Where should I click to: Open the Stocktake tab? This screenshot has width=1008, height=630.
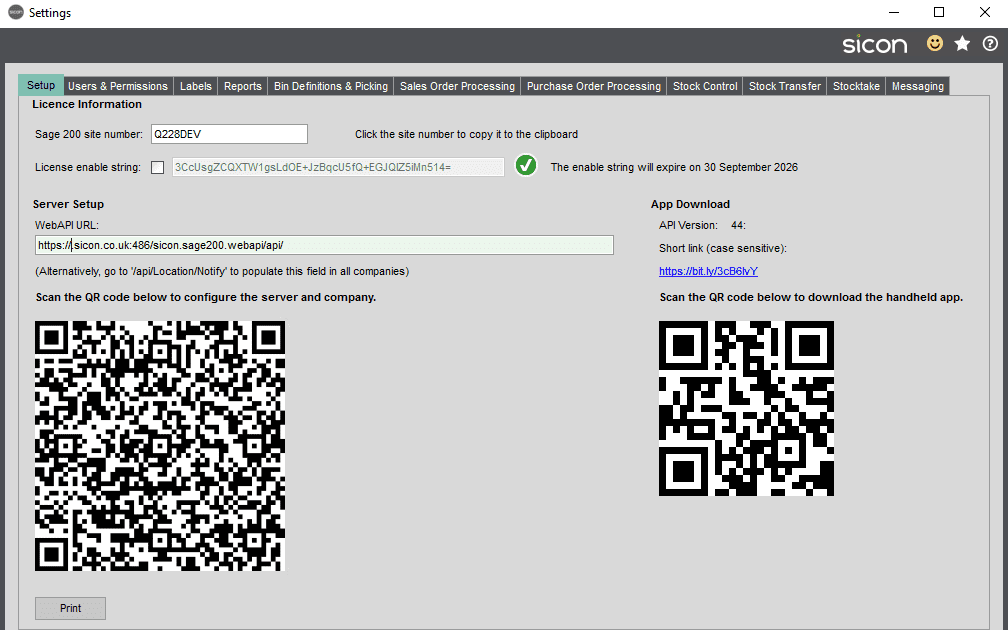(x=856, y=86)
